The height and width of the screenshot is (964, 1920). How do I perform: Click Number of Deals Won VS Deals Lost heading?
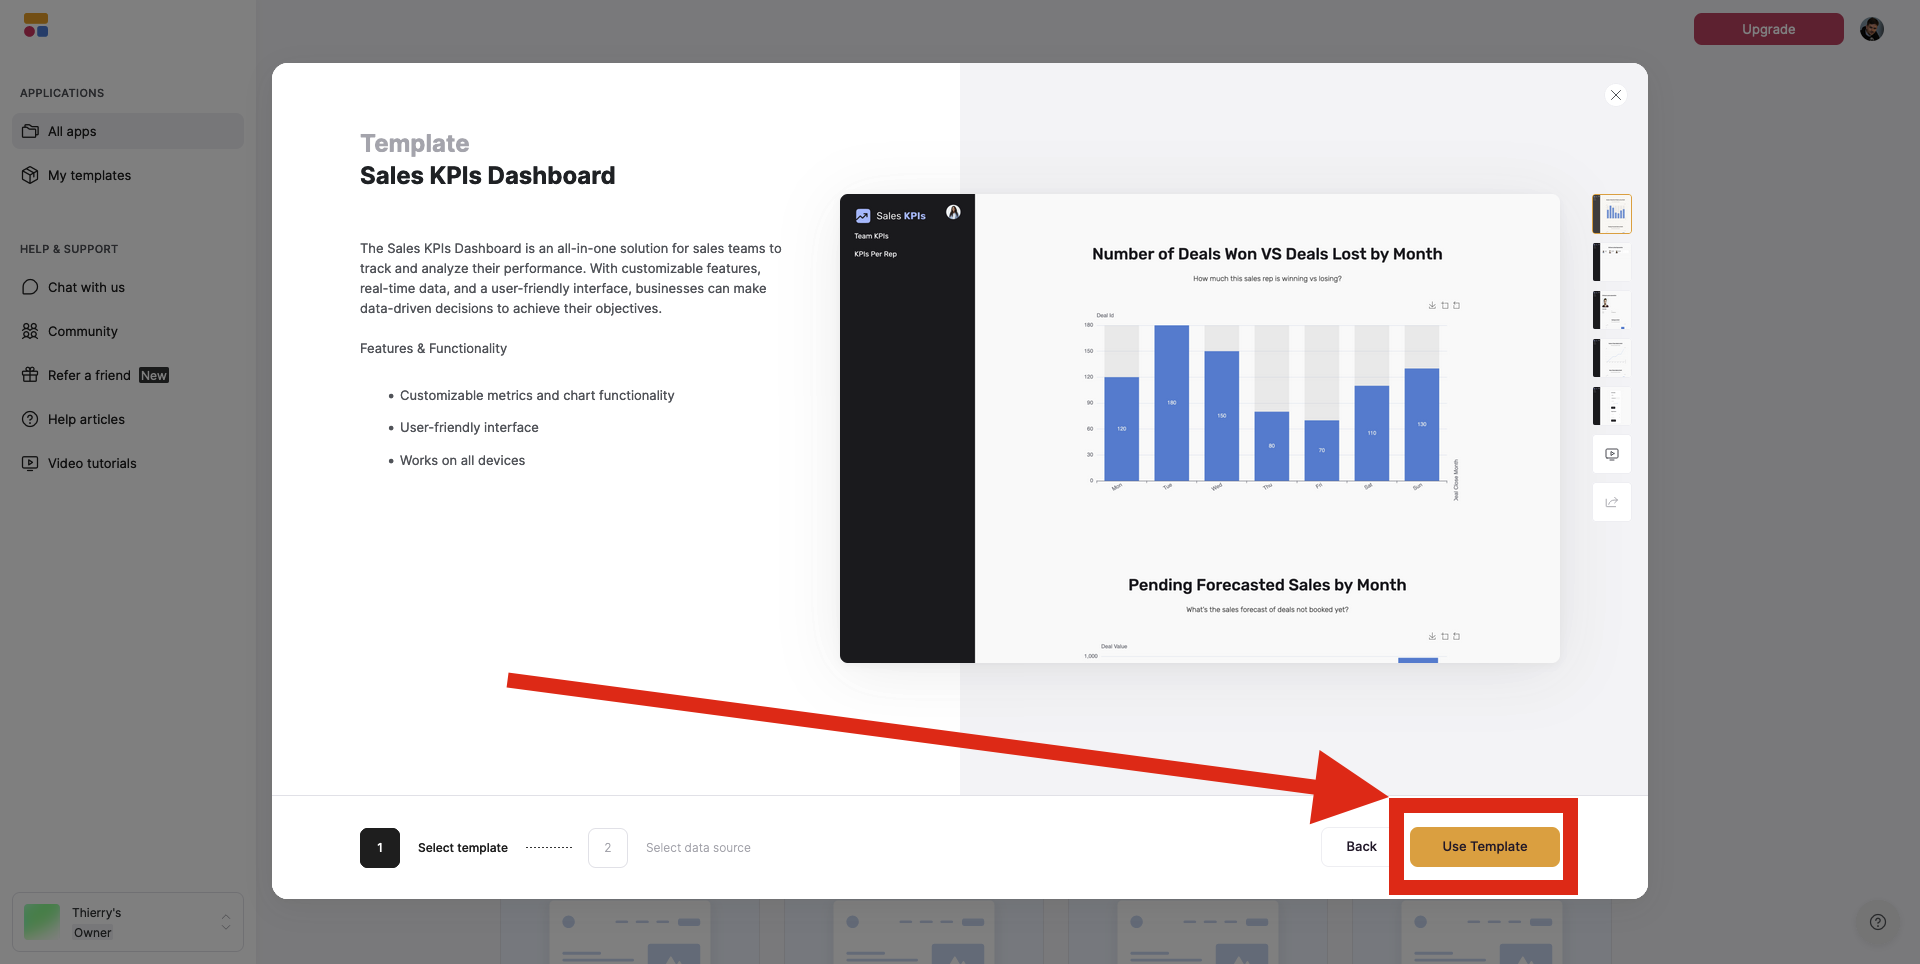(1267, 254)
